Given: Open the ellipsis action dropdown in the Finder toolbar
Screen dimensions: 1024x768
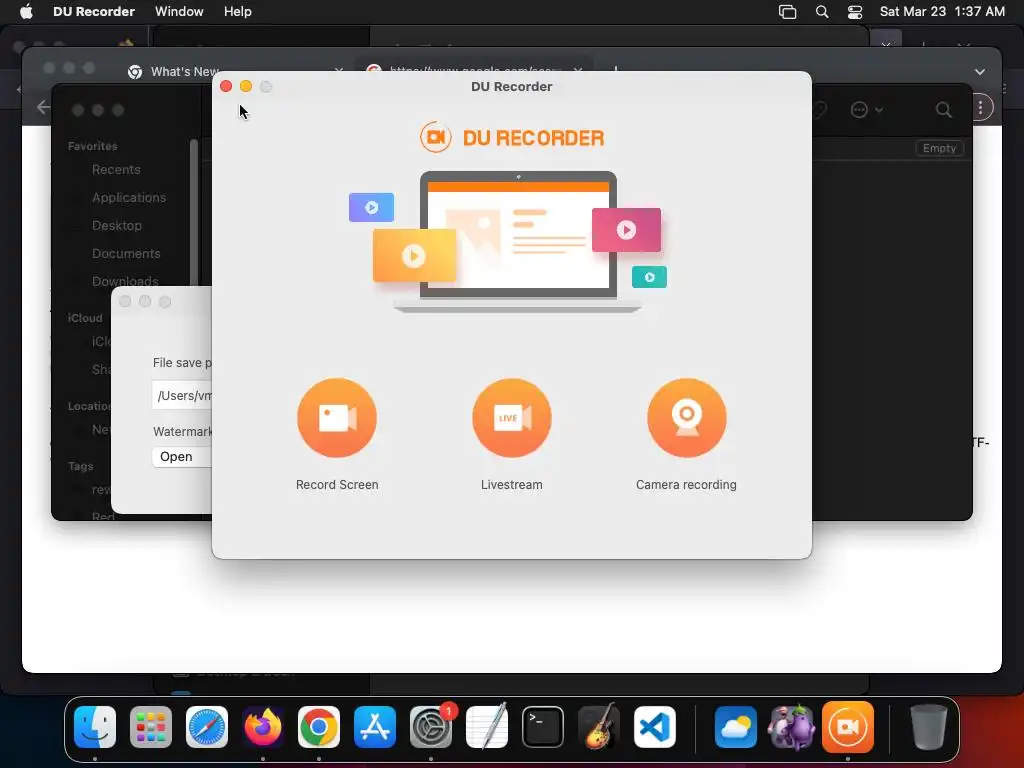Looking at the screenshot, I should [x=867, y=110].
